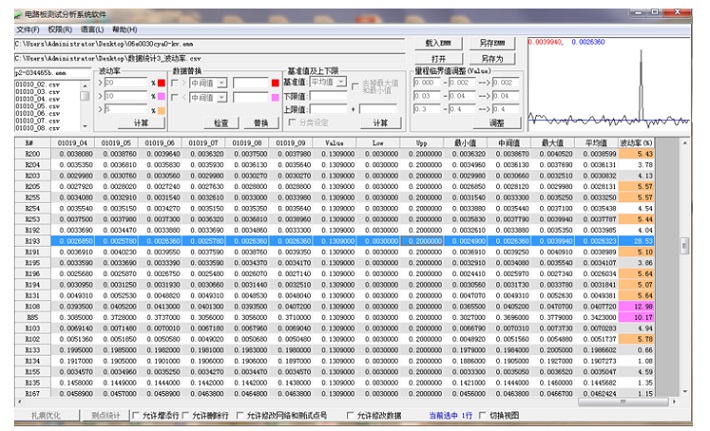This screenshot has width=710, height=431.
Task: Select row R200 header
Action: 33,154
